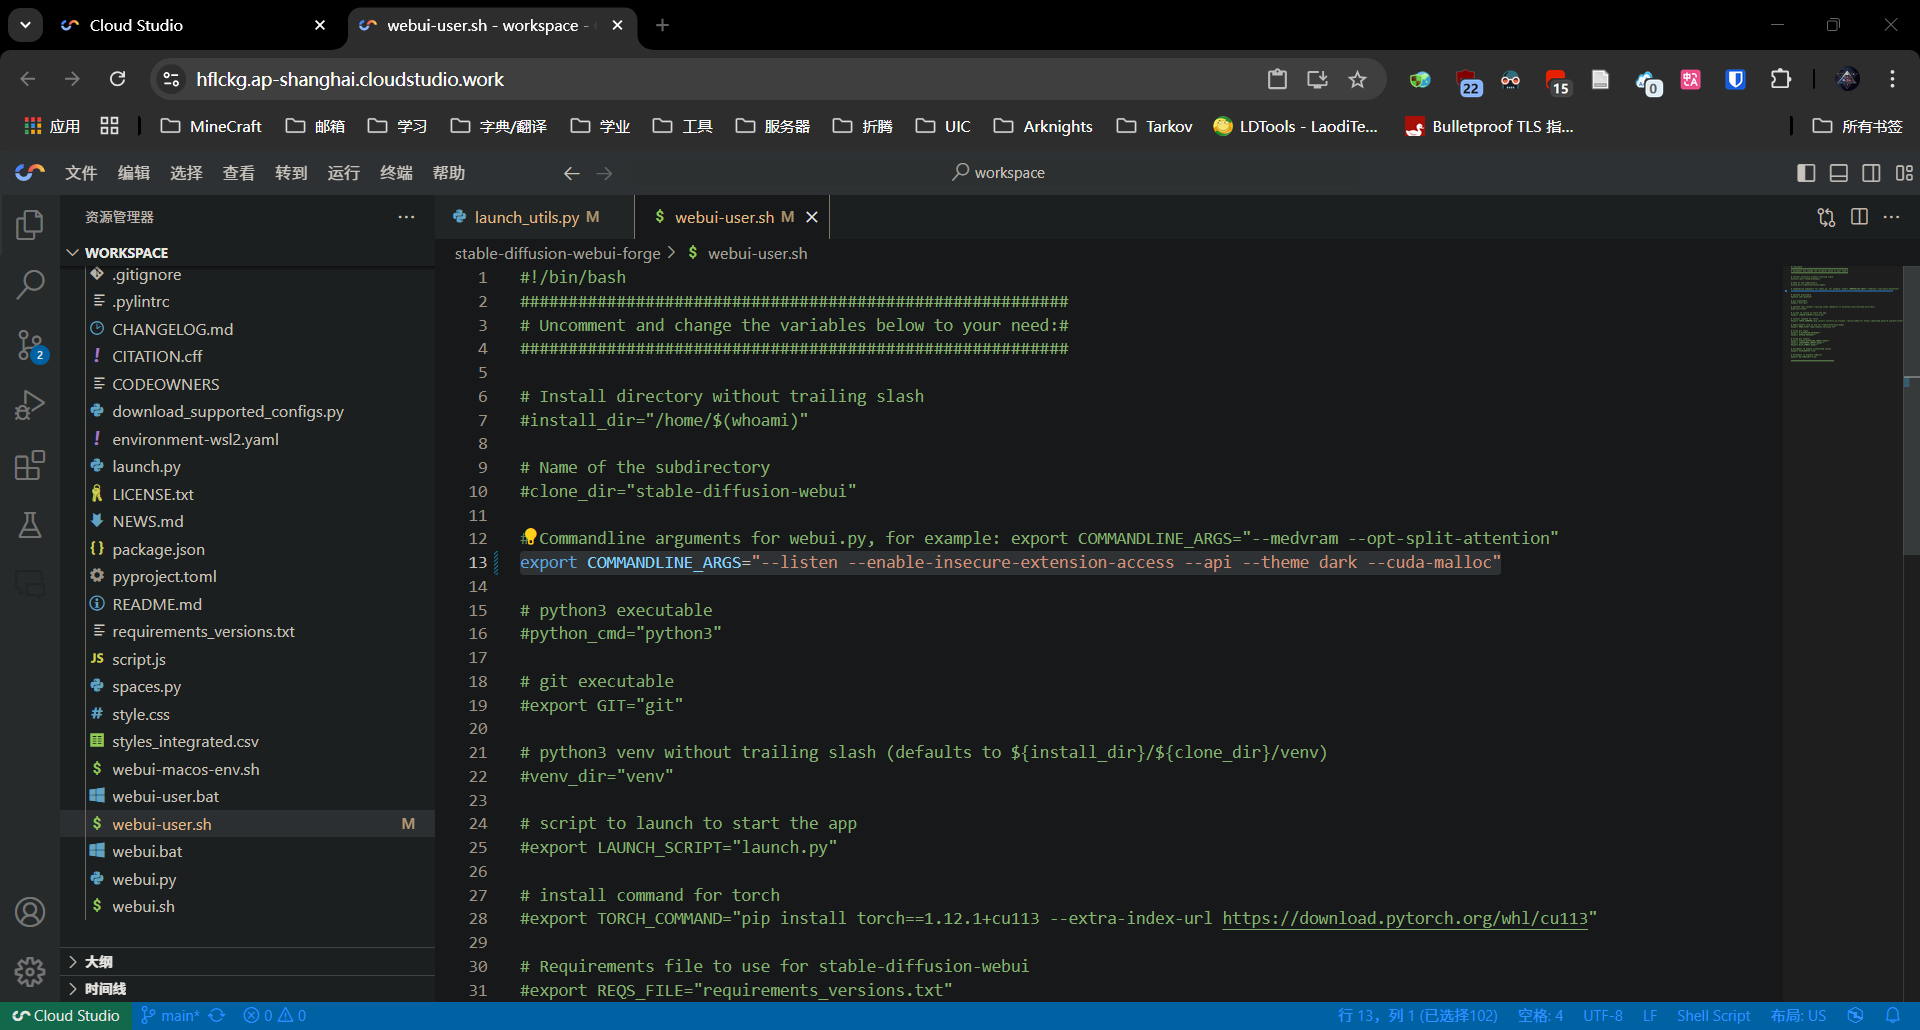Reload the browser page

pos(118,79)
